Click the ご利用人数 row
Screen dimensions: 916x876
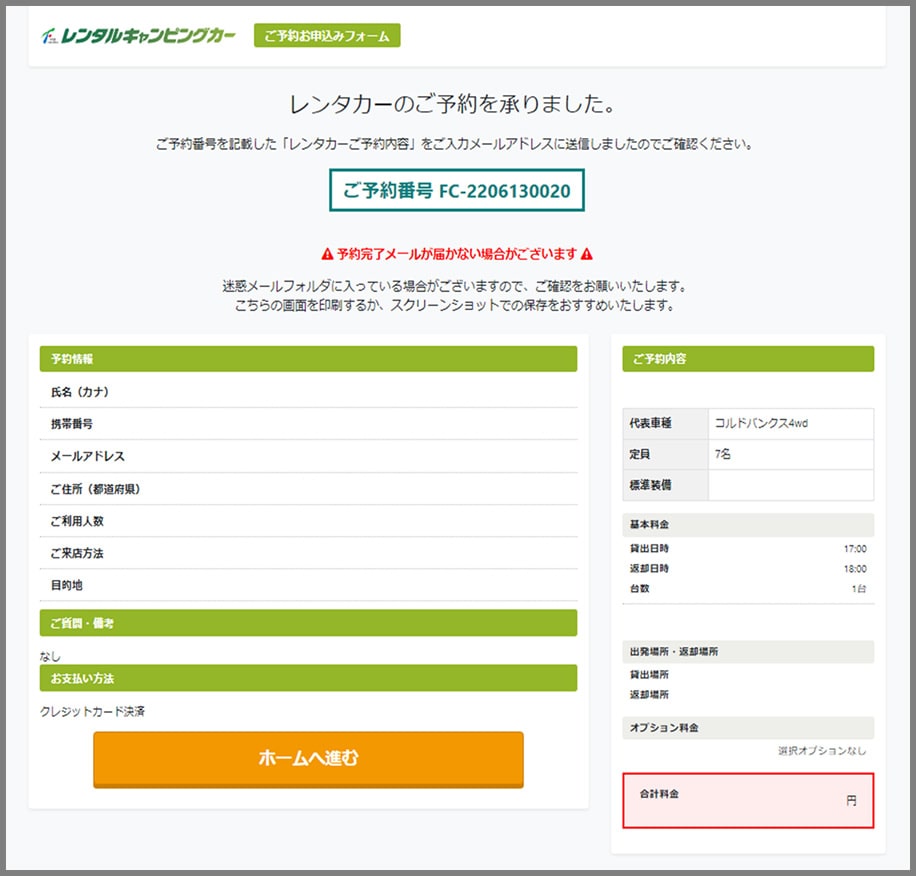coord(308,521)
